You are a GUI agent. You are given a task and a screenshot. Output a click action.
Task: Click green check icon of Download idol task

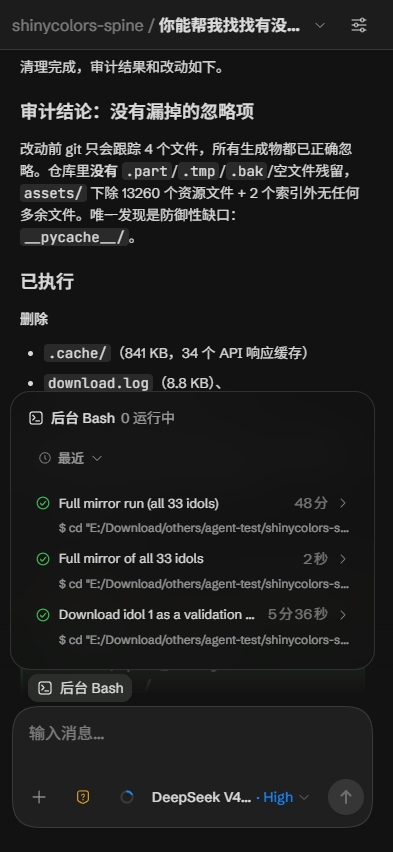[43, 615]
